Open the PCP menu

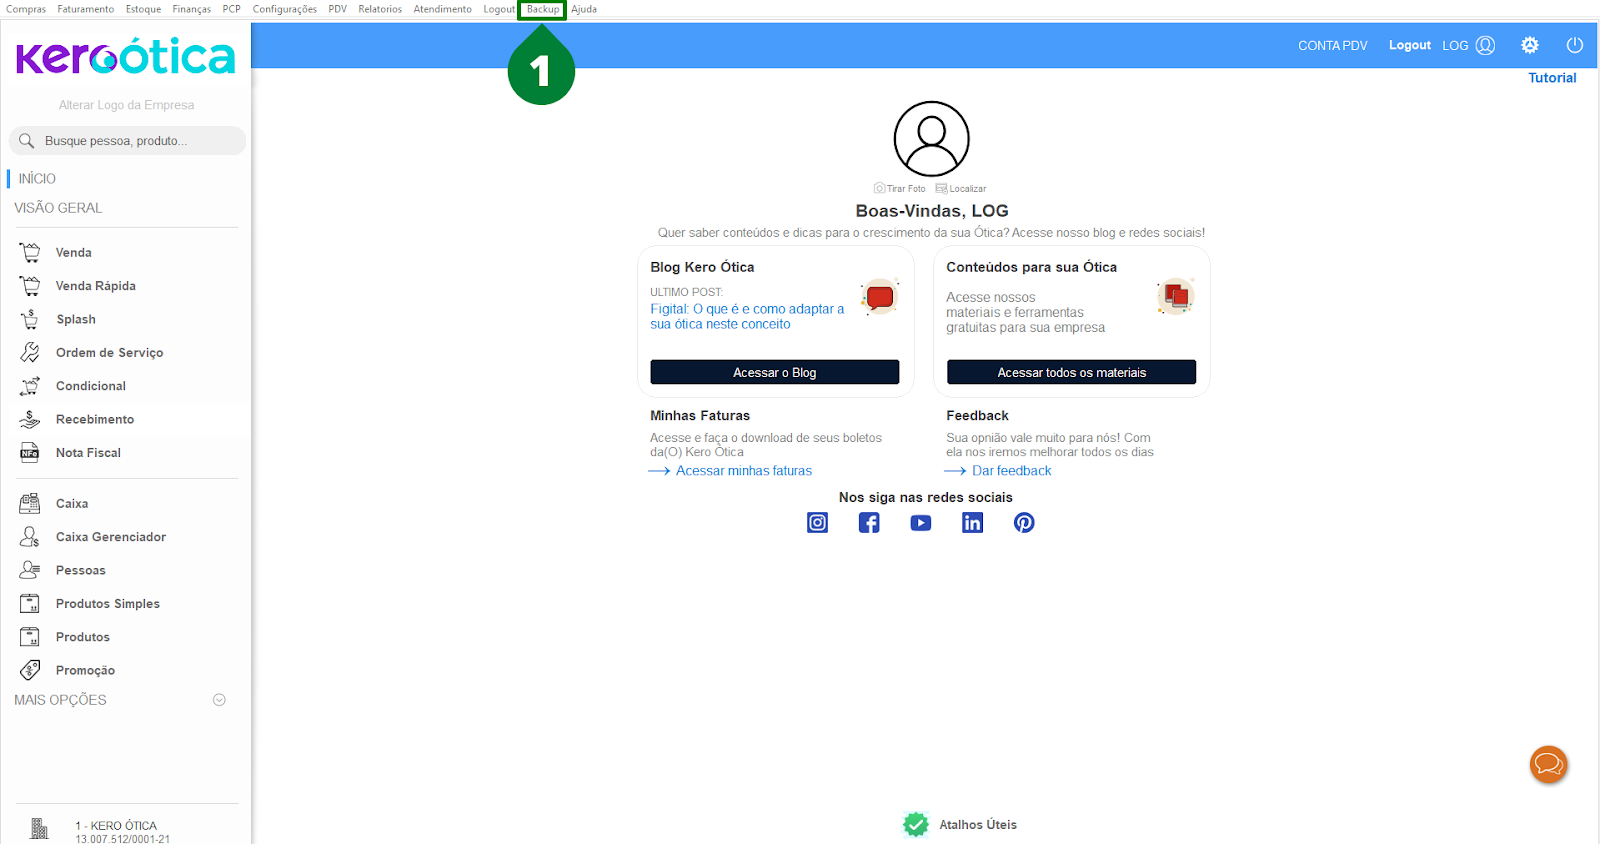[231, 9]
